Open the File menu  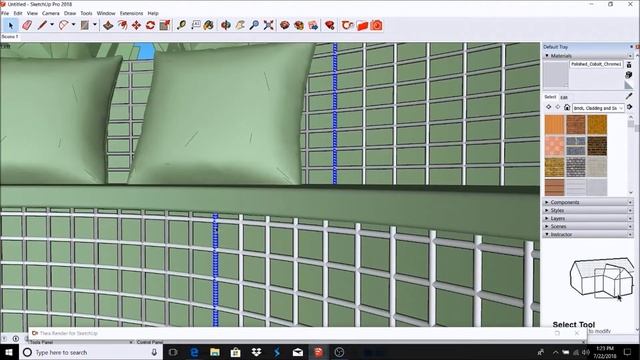(5, 13)
